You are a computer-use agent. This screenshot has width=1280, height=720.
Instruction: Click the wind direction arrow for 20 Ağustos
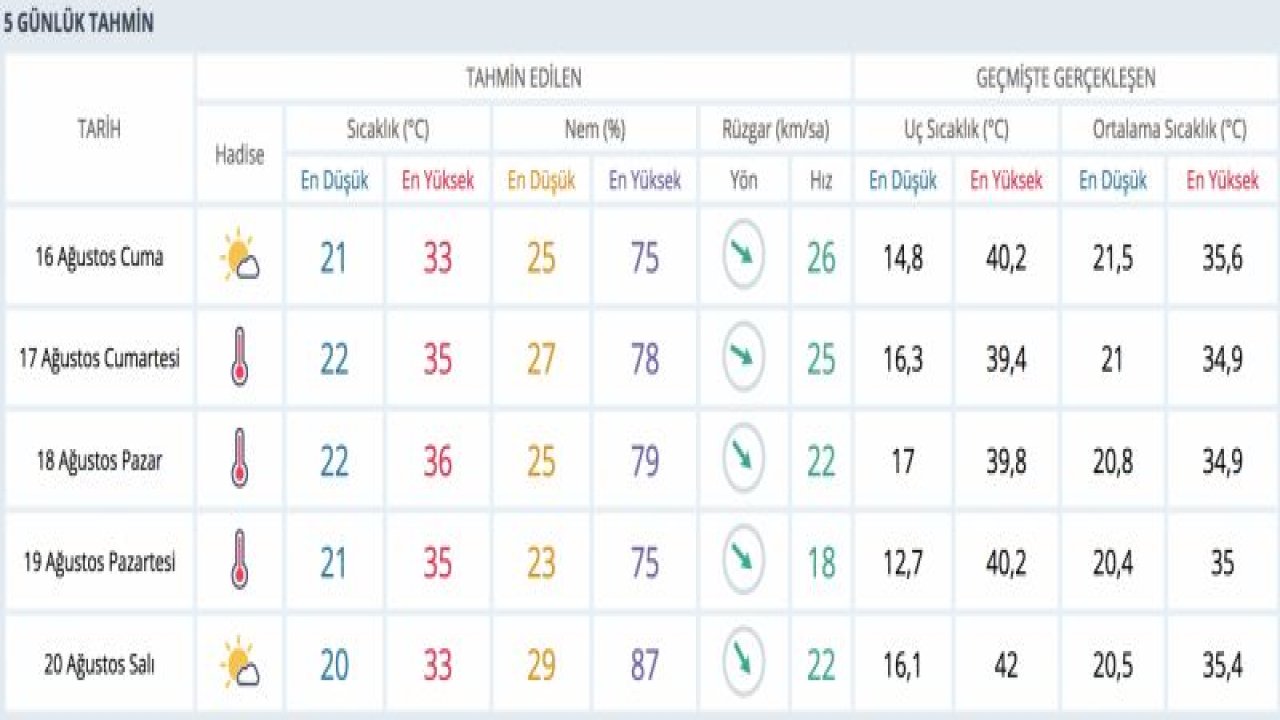[x=743, y=662]
